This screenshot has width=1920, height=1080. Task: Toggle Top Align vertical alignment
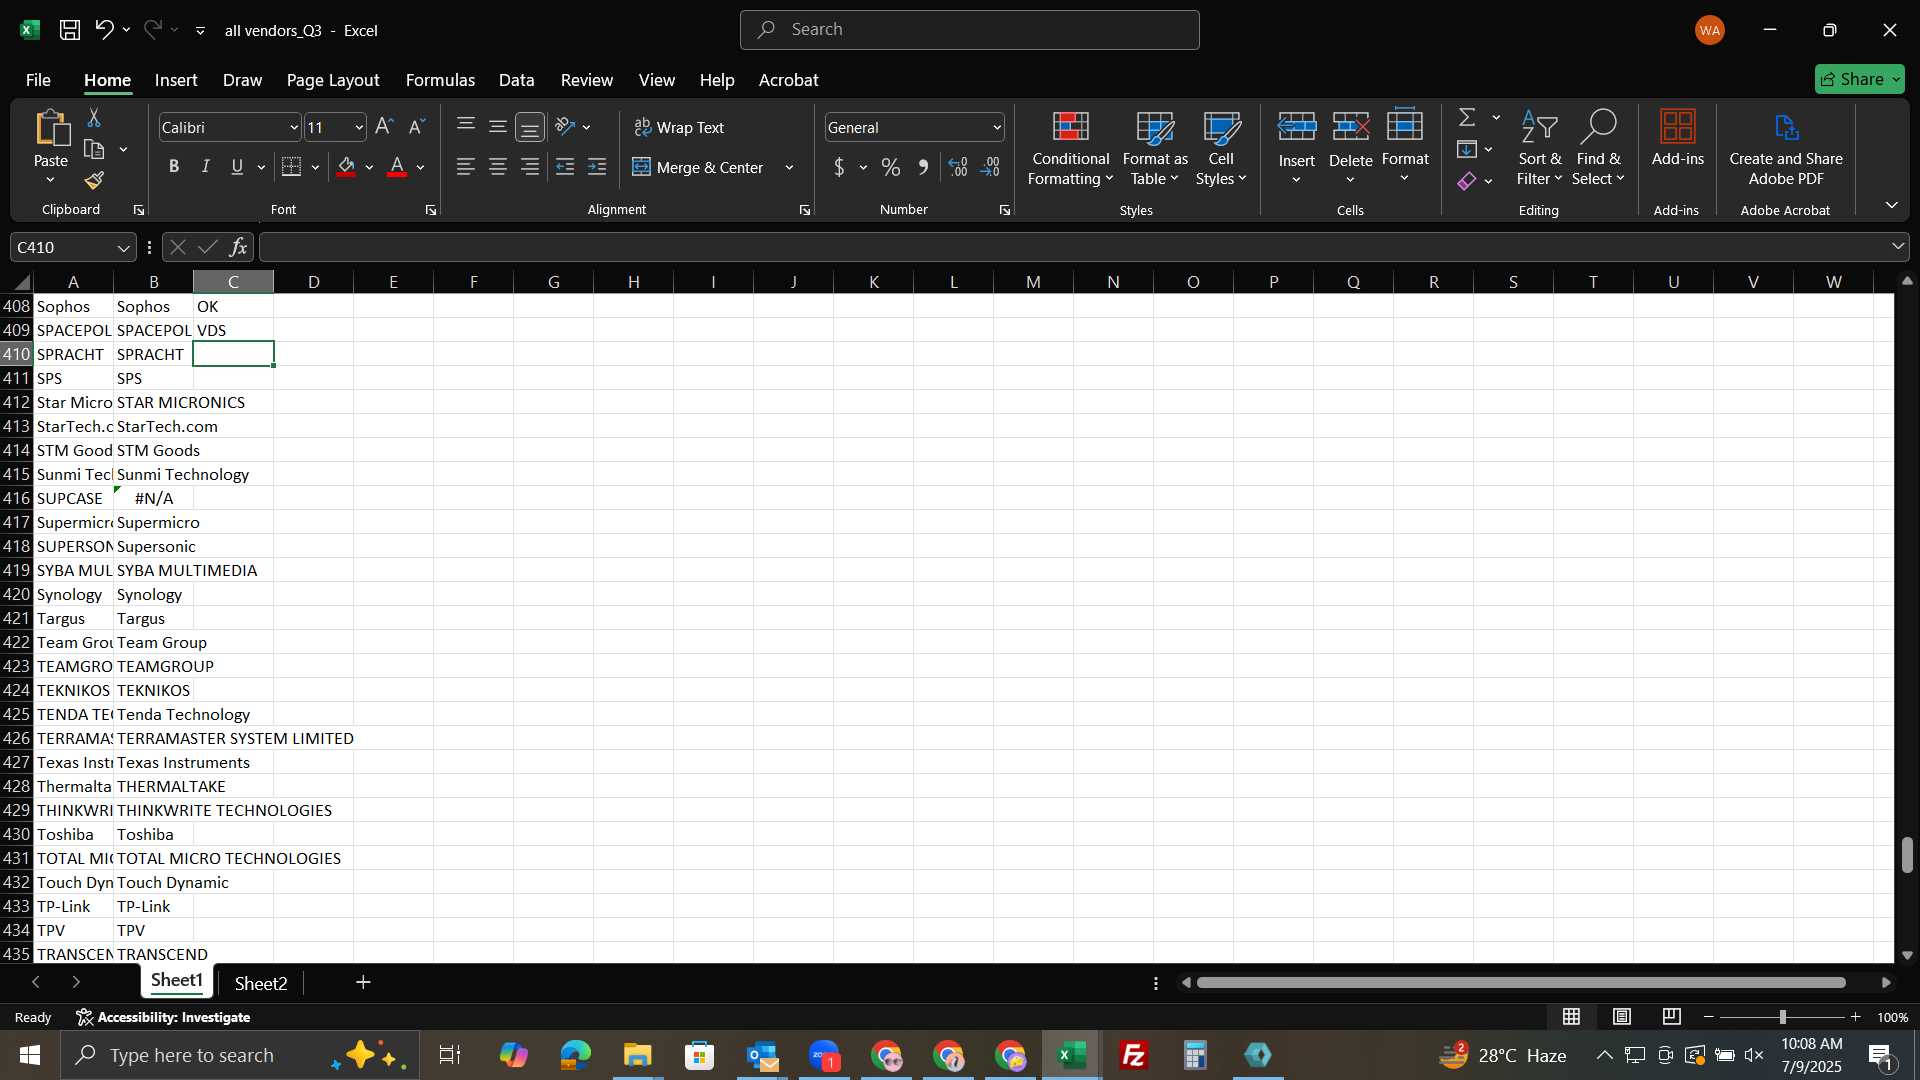[x=466, y=126]
